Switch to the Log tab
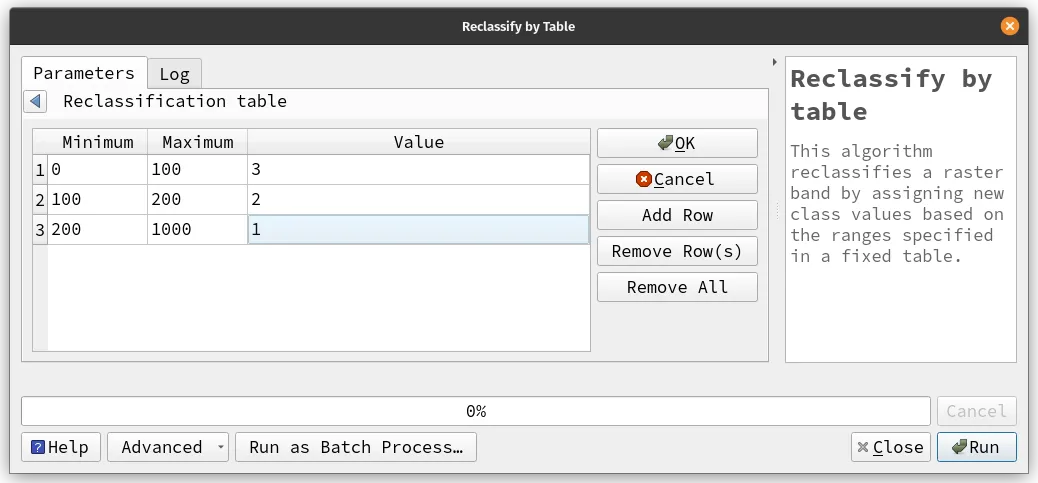This screenshot has height=483, width=1038. tap(174, 74)
